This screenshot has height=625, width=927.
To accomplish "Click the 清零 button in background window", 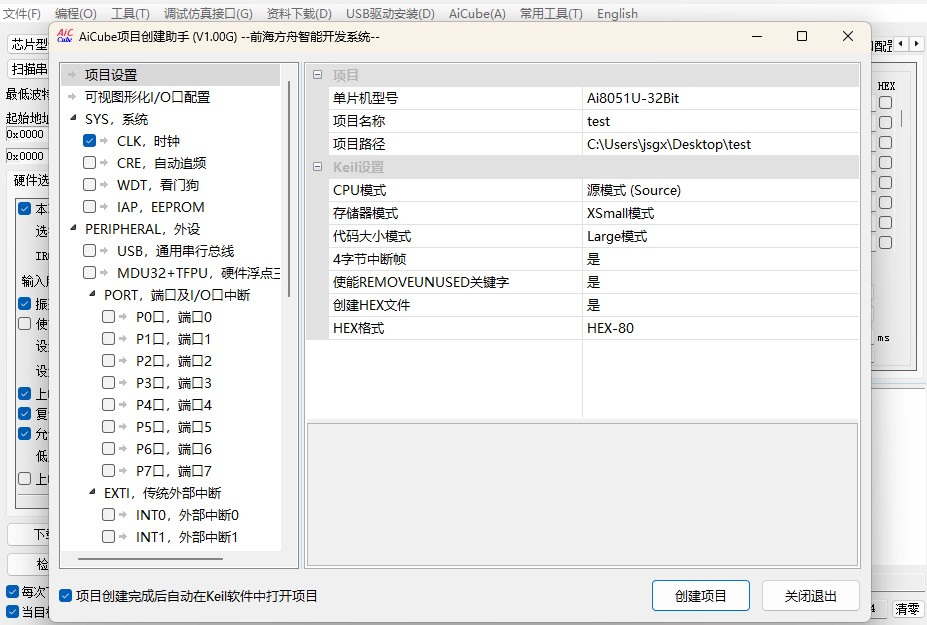I will click(x=906, y=609).
